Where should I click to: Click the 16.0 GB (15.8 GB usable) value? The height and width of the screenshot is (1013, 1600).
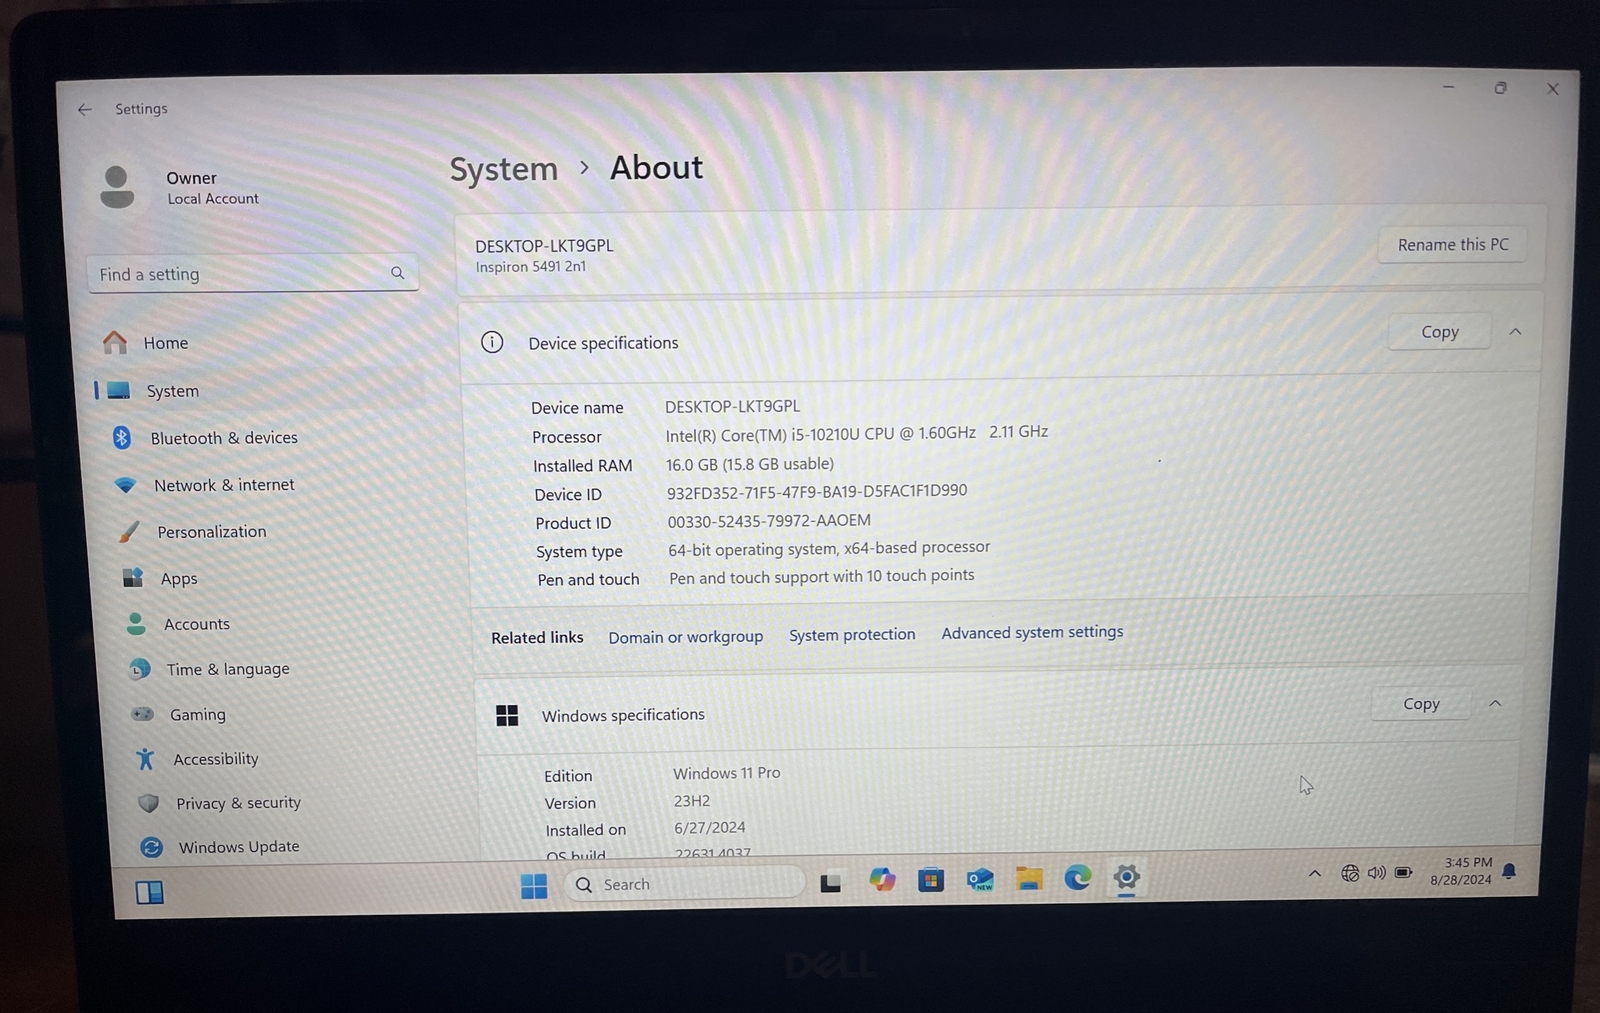coord(750,464)
